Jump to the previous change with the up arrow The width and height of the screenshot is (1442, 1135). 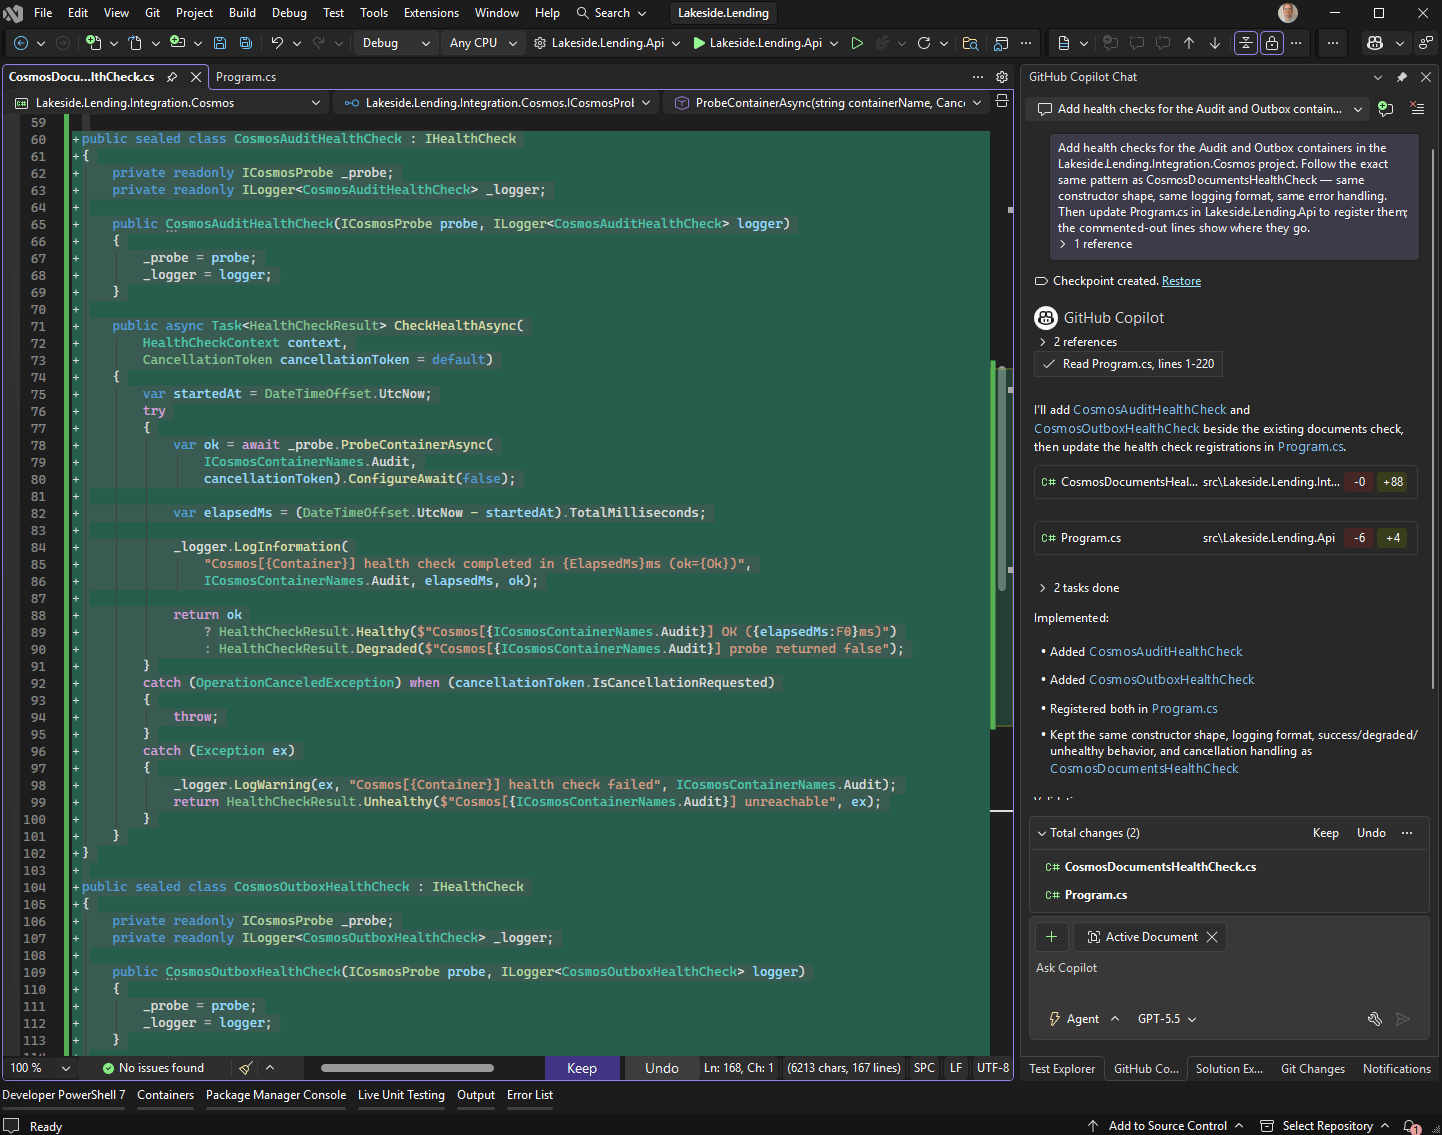[x=1189, y=43]
